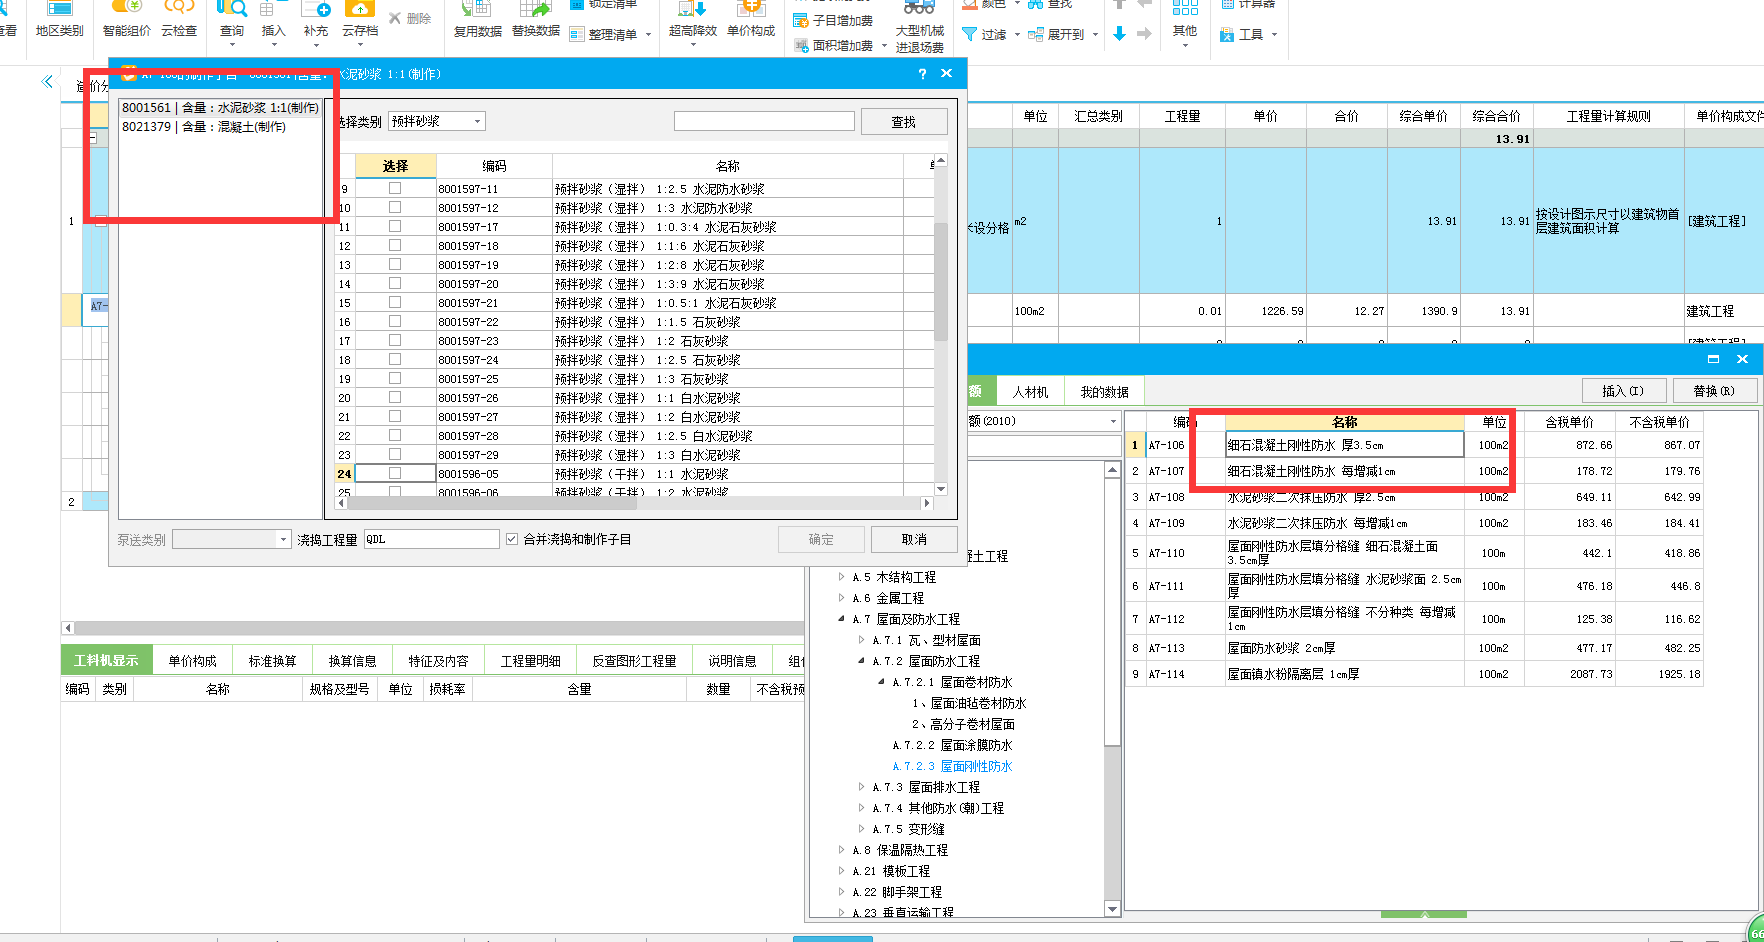Open the 插入 insert tool
This screenshot has height=942, width=1764.
(273, 22)
